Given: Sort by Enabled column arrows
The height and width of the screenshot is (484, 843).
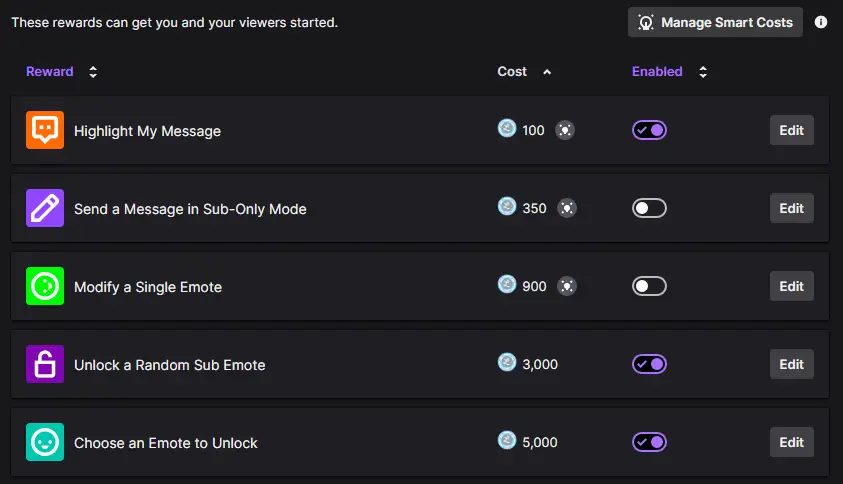Looking at the screenshot, I should [703, 72].
